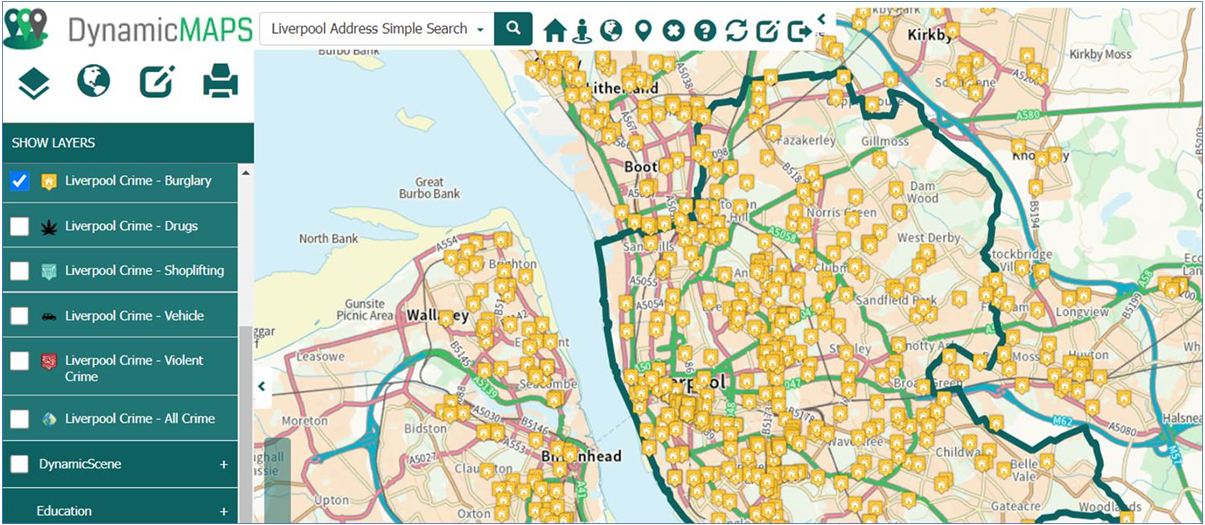Select the location pin tool

[643, 31]
